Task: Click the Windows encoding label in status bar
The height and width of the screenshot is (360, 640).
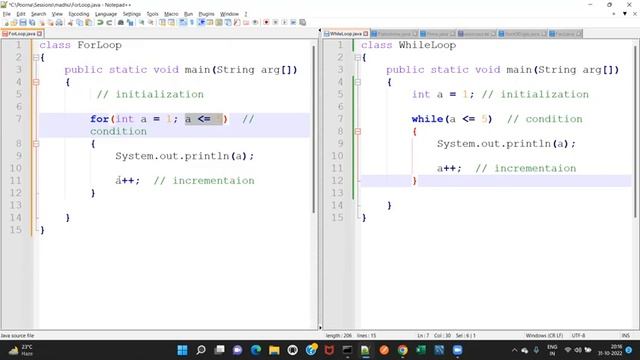Action: (x=544, y=336)
